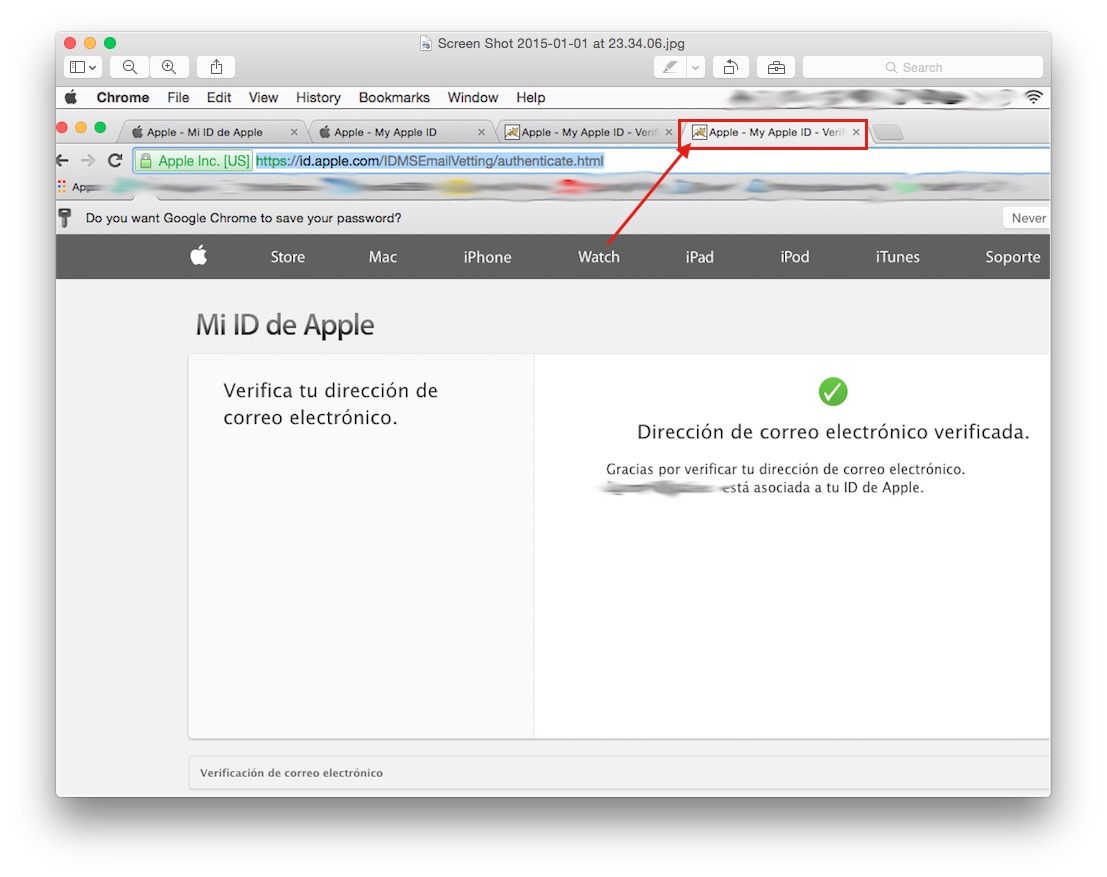Open the Apple menu icon
The height and width of the screenshot is (877, 1107).
[x=71, y=97]
